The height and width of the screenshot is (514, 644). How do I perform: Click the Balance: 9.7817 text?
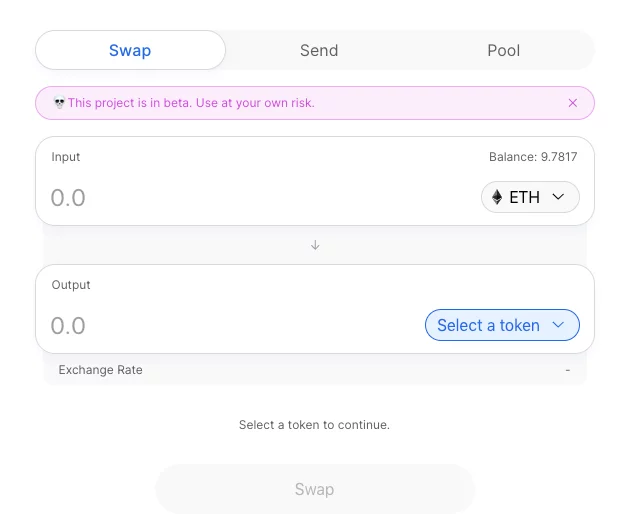point(533,157)
